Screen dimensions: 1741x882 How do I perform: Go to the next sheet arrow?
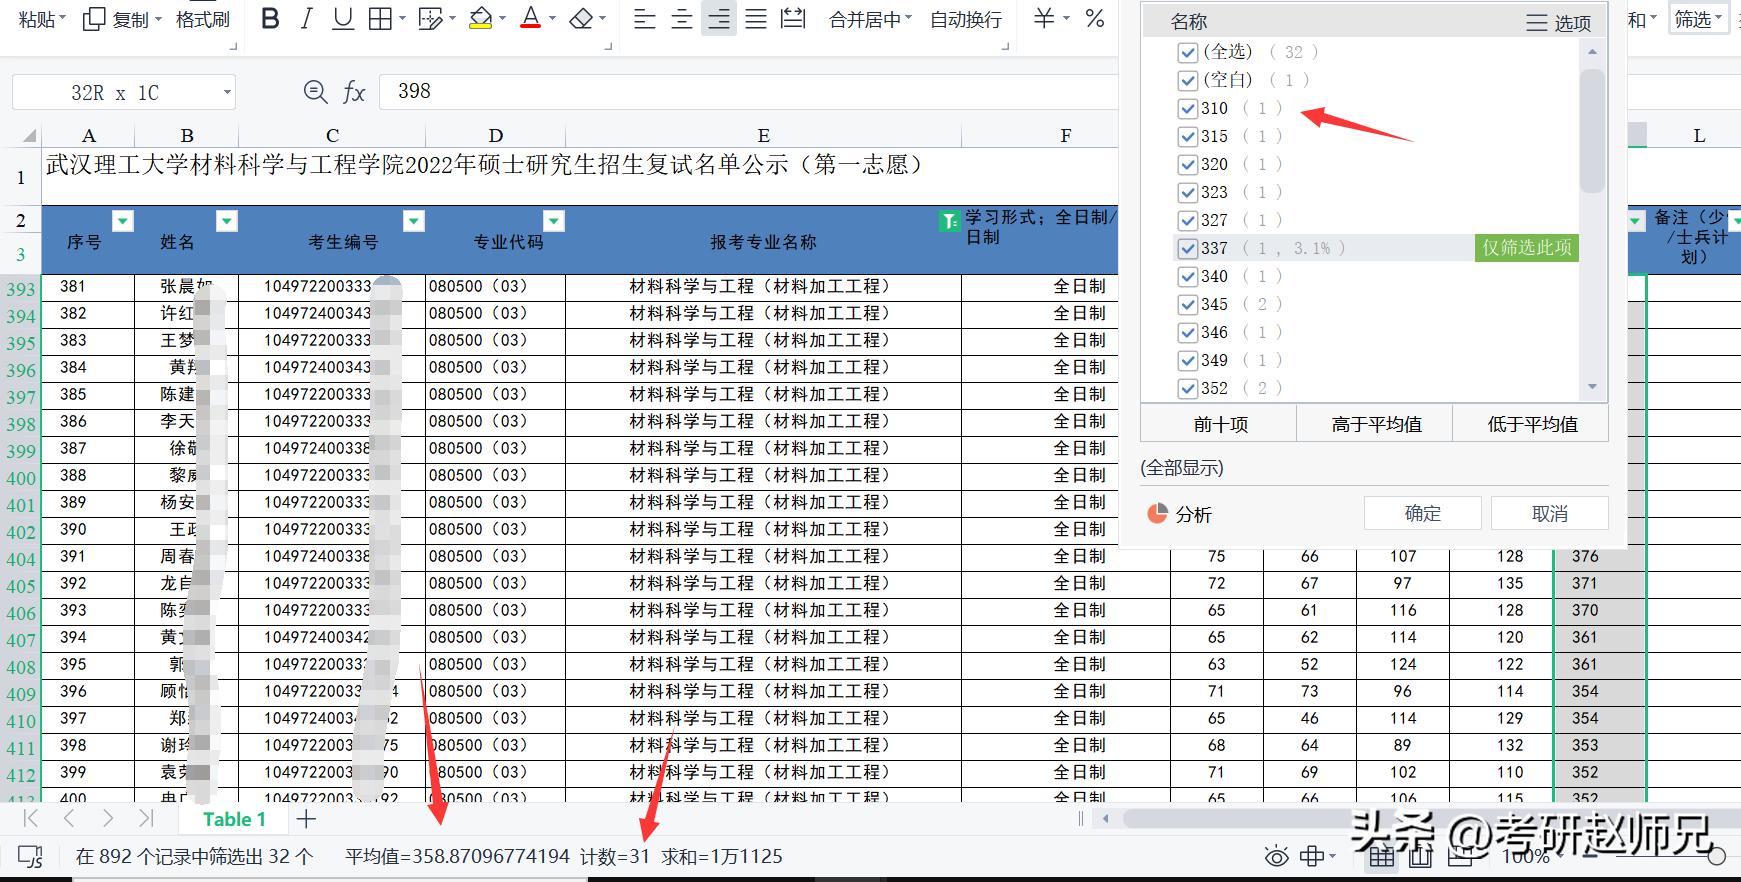107,819
